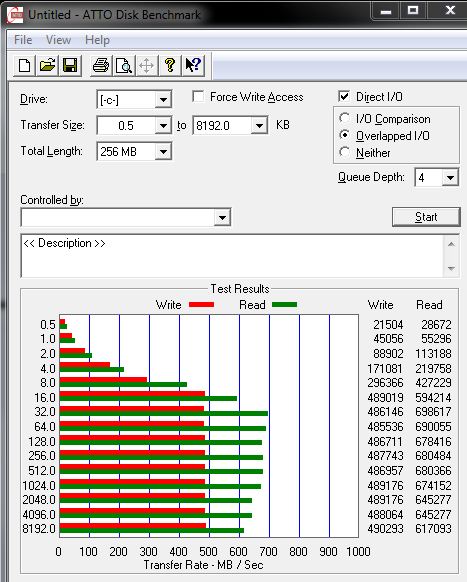Save results with the floppy disk icon
The image size is (467, 582).
point(70,66)
